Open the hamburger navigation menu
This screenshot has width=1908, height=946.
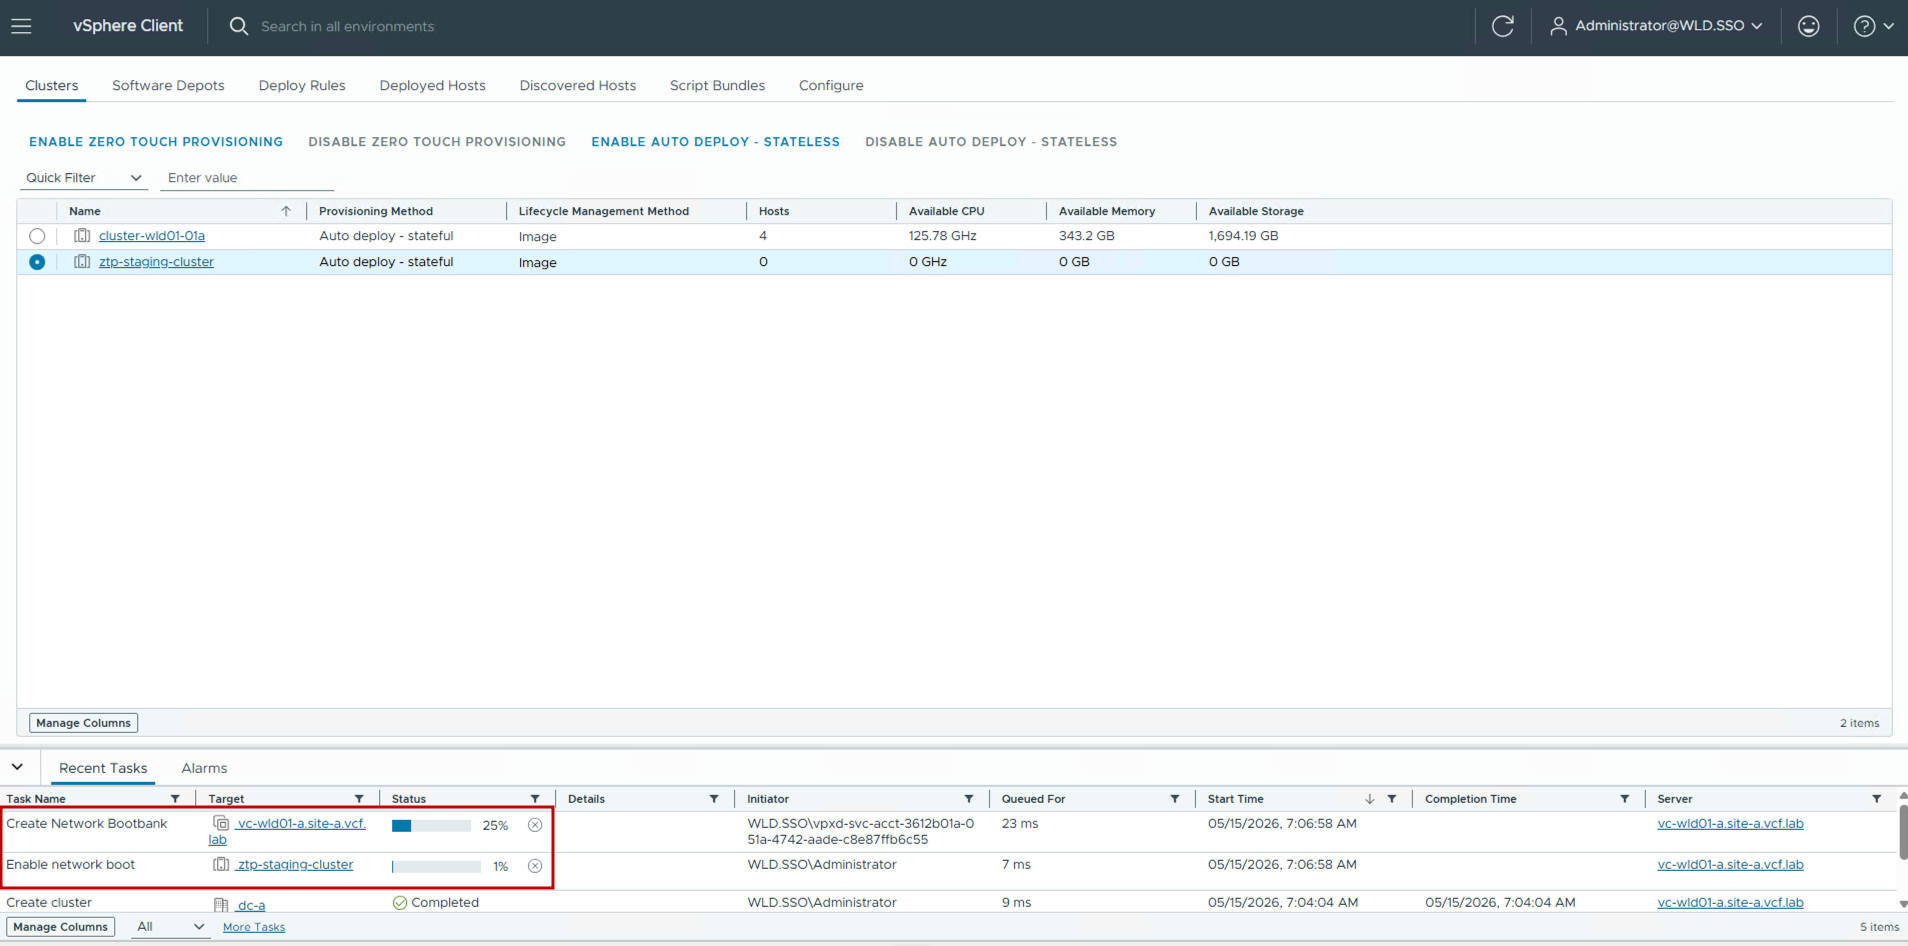[21, 26]
